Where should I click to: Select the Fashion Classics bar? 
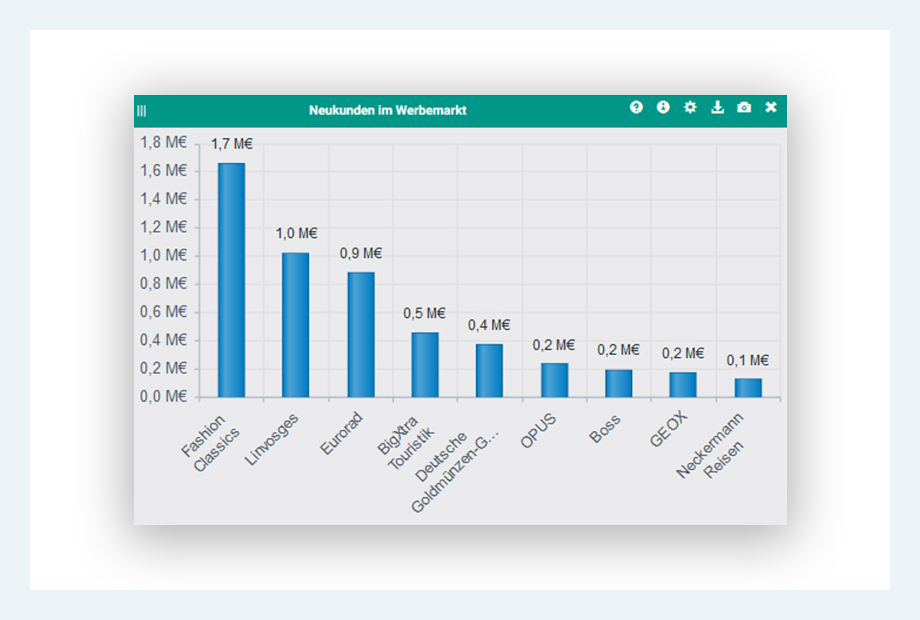[231, 280]
